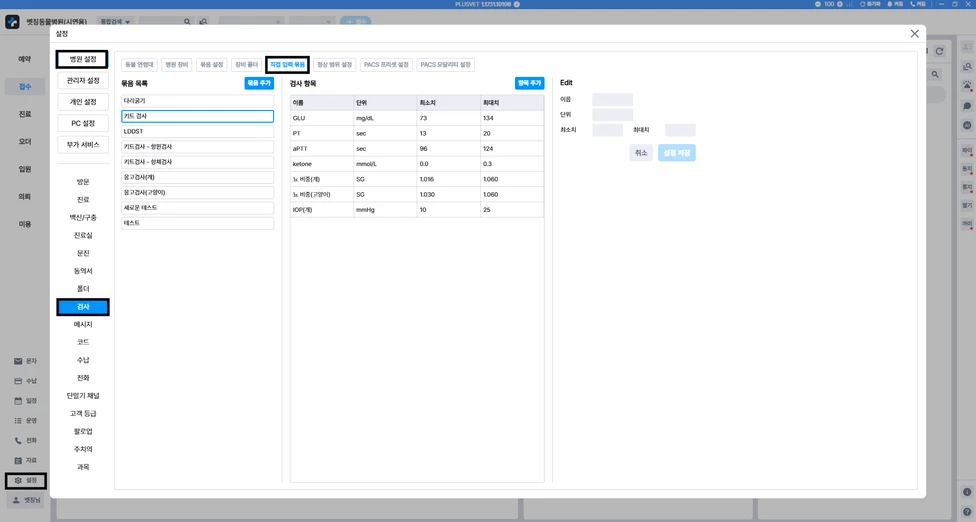Switch to the 정상 범위 설정 tab

[x=334, y=65]
